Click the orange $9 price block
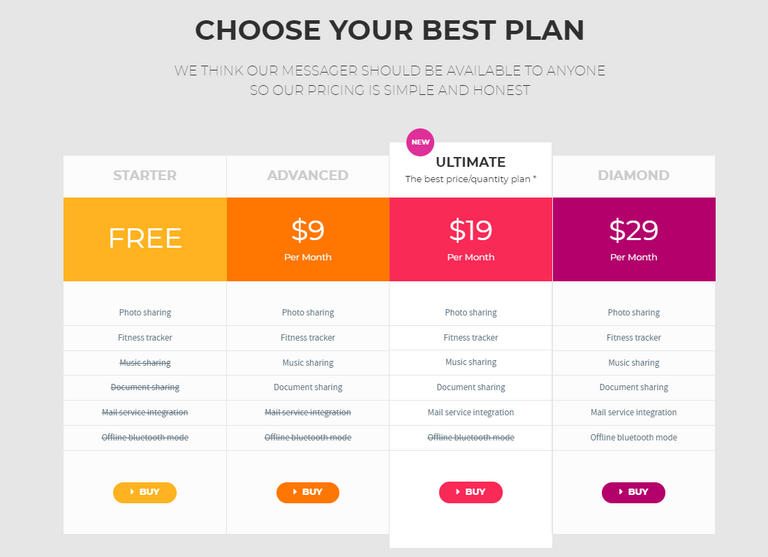The height and width of the screenshot is (557, 768). pyautogui.click(x=308, y=239)
